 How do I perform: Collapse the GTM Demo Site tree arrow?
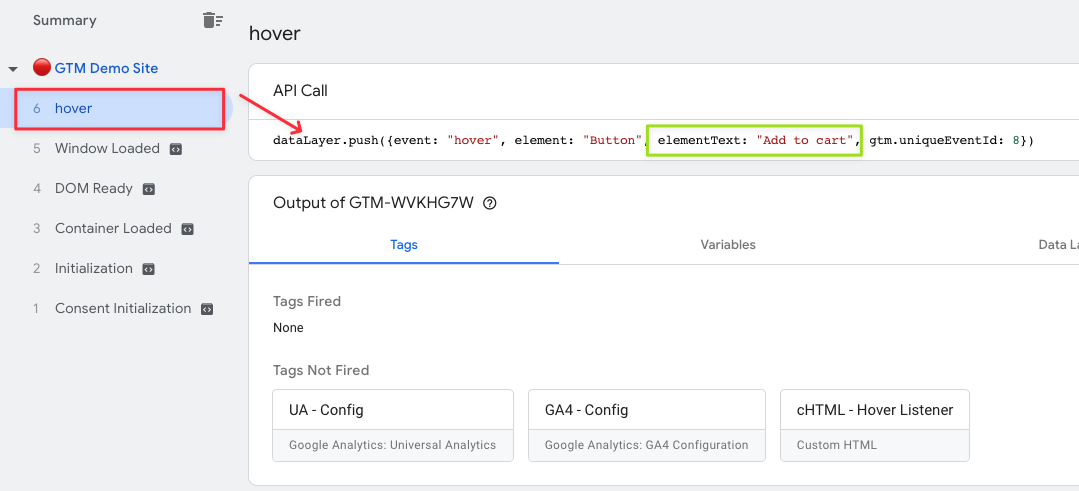[12, 69]
